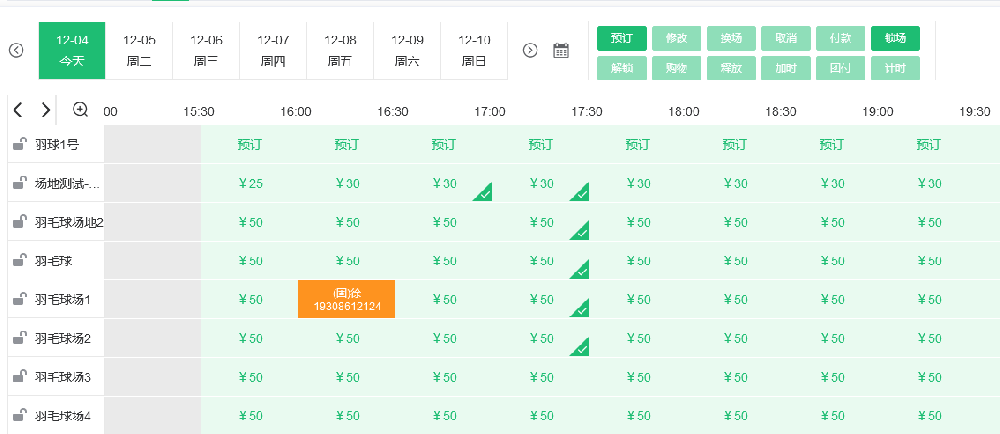Unlock the 羽毛球场地2 court row

coord(19,222)
